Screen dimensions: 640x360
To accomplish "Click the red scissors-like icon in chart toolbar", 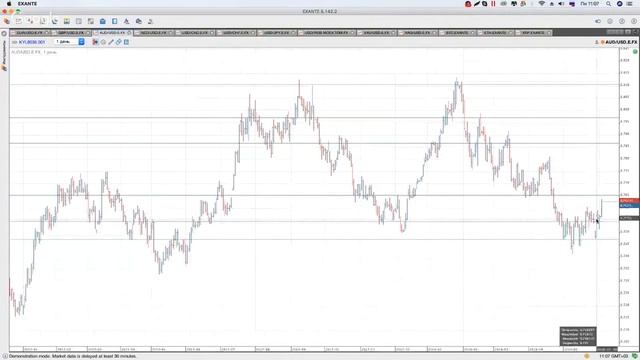I will click(95, 42).
